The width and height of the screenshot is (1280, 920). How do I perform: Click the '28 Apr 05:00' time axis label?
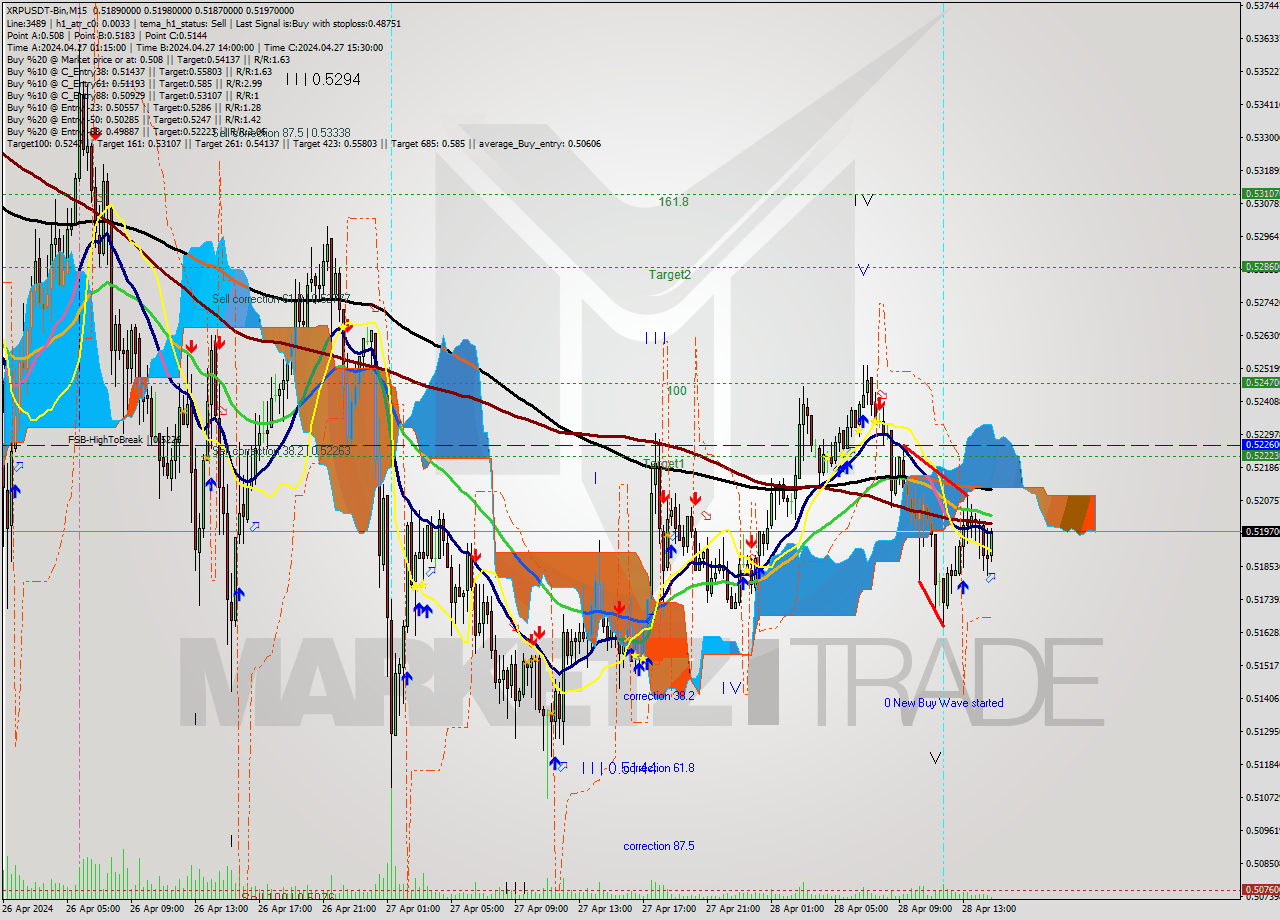(861, 909)
